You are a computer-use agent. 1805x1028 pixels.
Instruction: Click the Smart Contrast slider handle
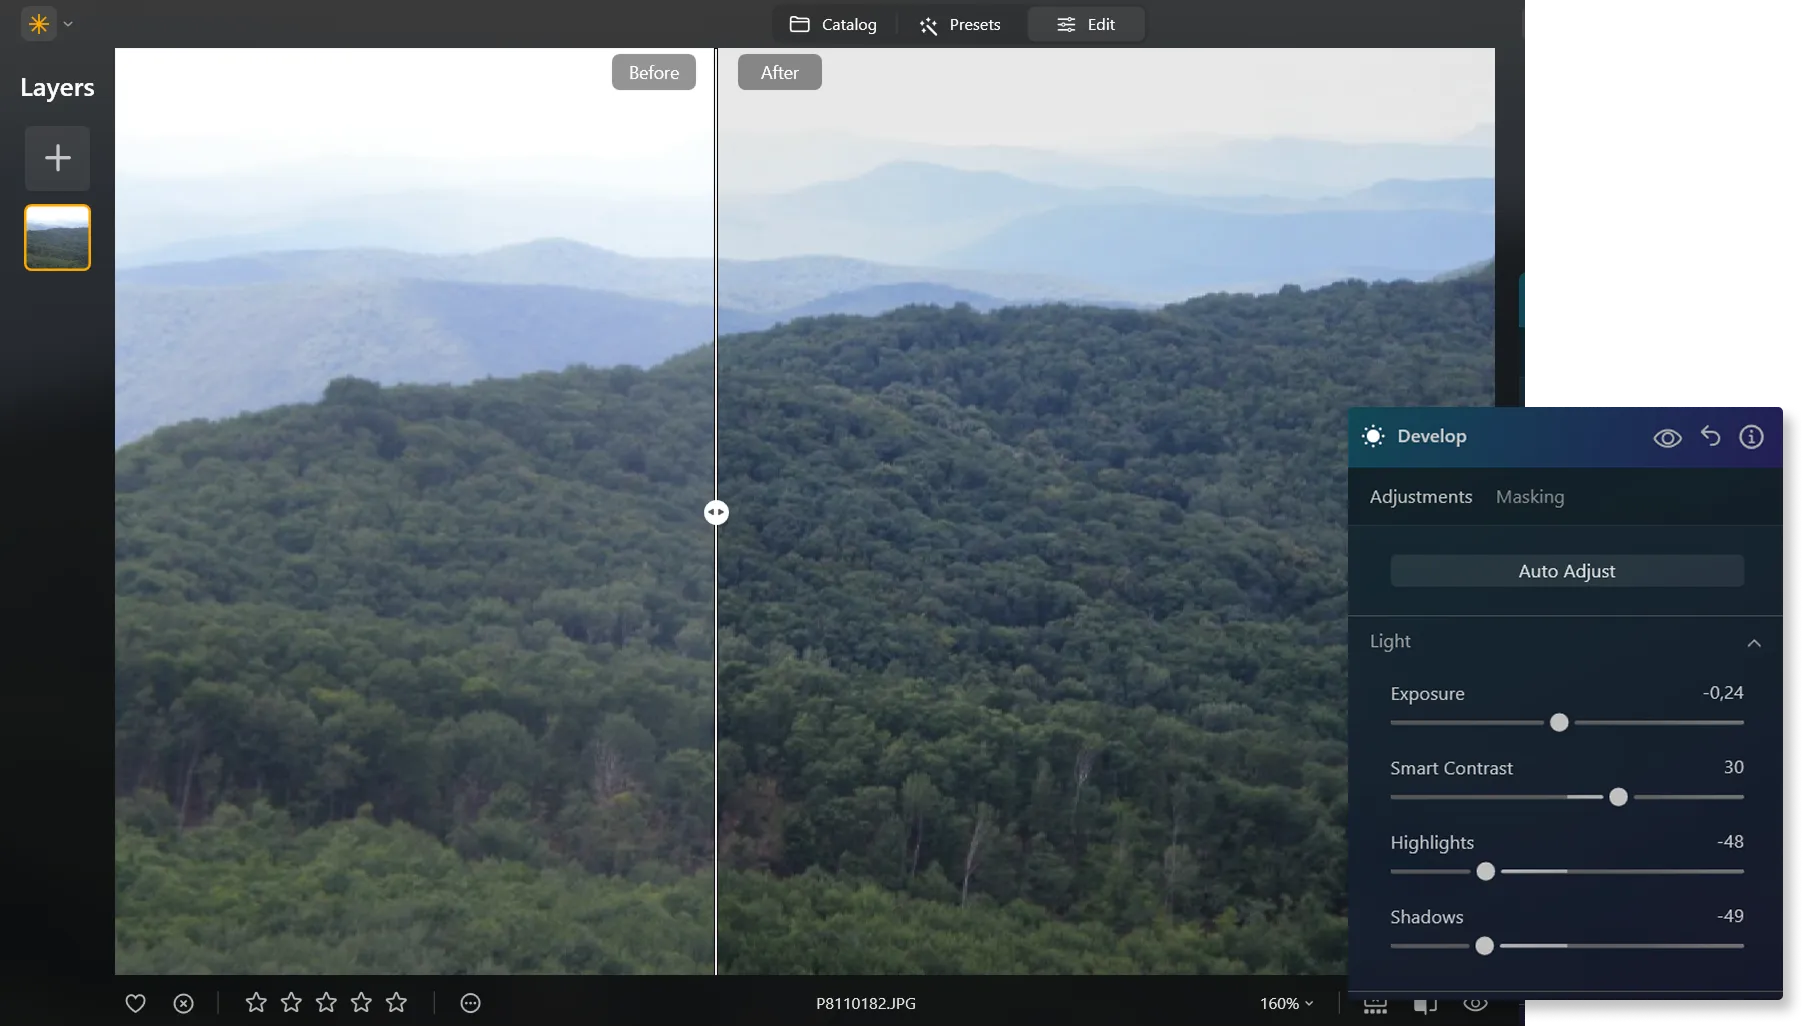pos(1618,797)
